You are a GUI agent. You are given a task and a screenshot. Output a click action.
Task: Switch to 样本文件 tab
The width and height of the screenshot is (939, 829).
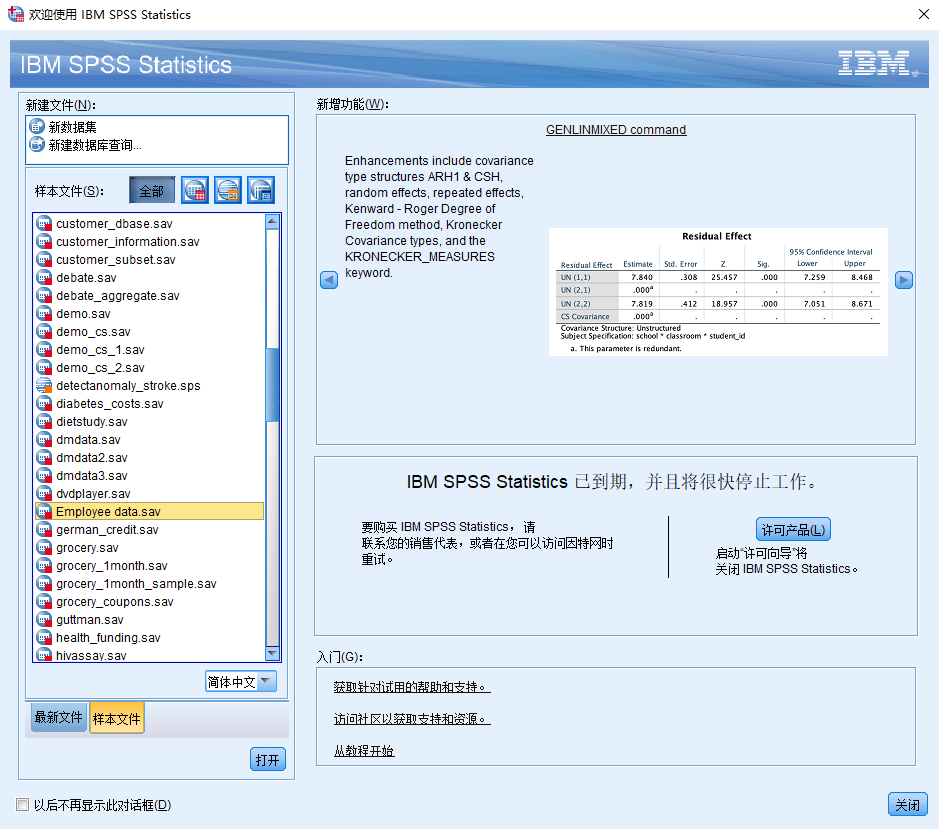[117, 718]
